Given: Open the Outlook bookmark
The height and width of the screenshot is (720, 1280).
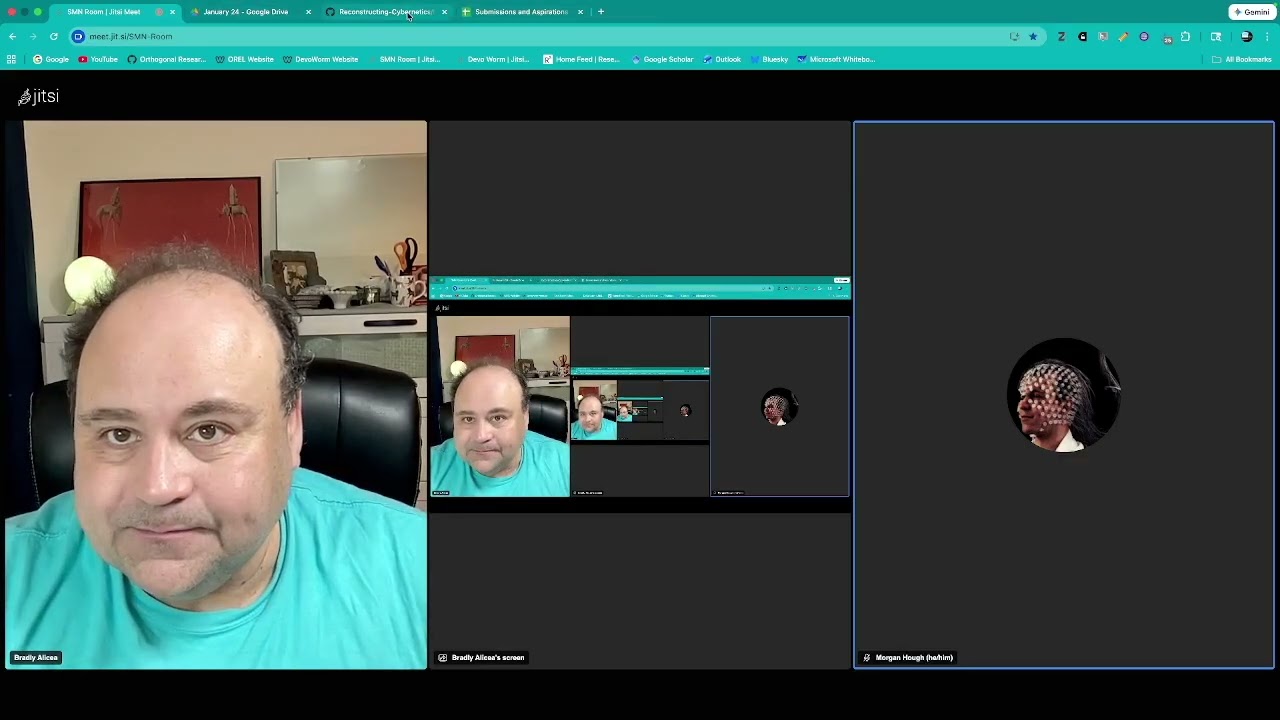Looking at the screenshot, I should click(x=722, y=59).
